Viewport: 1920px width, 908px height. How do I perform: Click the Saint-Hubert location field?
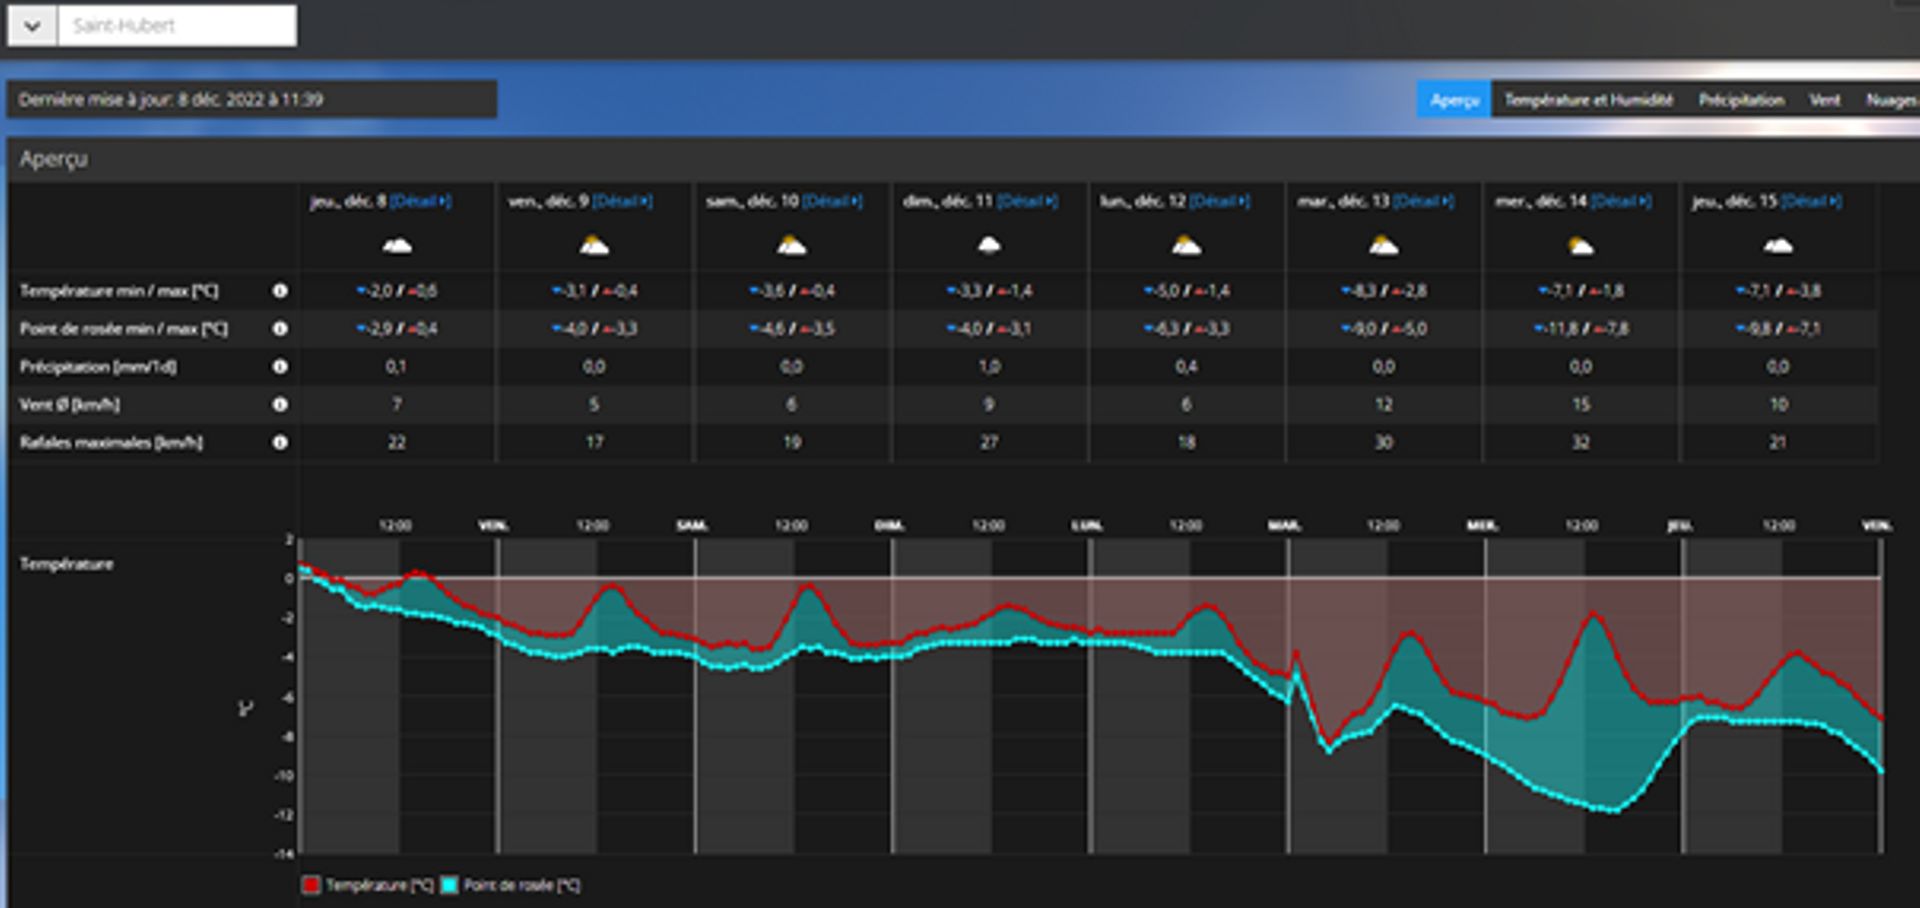pyautogui.click(x=178, y=25)
